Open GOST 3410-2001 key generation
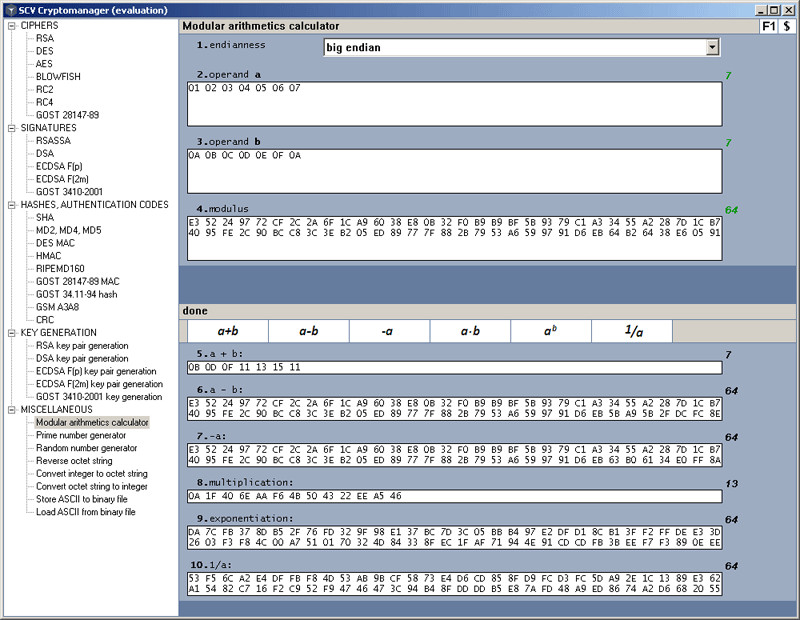Viewport: 800px width, 620px height. tap(99, 396)
